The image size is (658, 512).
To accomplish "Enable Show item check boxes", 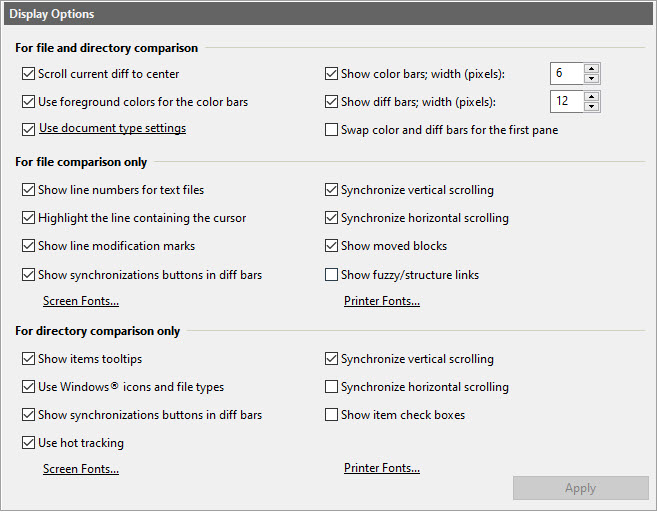I will click(x=332, y=415).
